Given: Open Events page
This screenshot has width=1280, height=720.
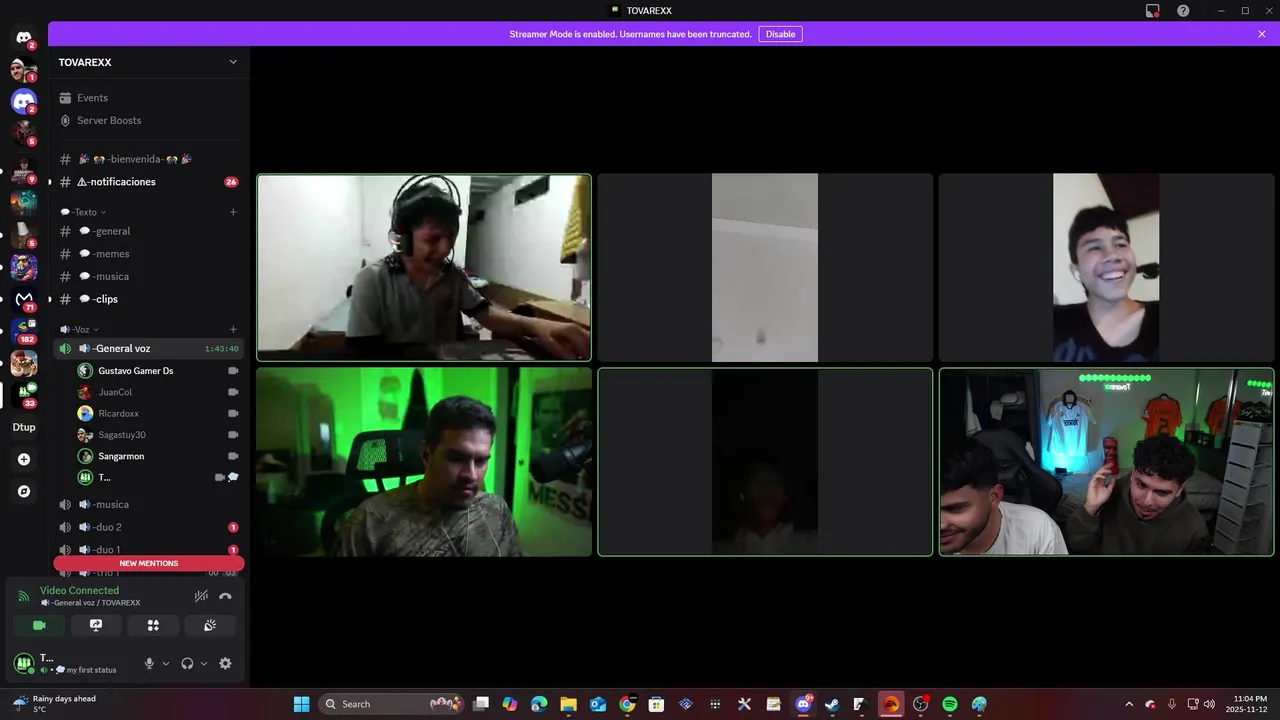Looking at the screenshot, I should 148,98.
